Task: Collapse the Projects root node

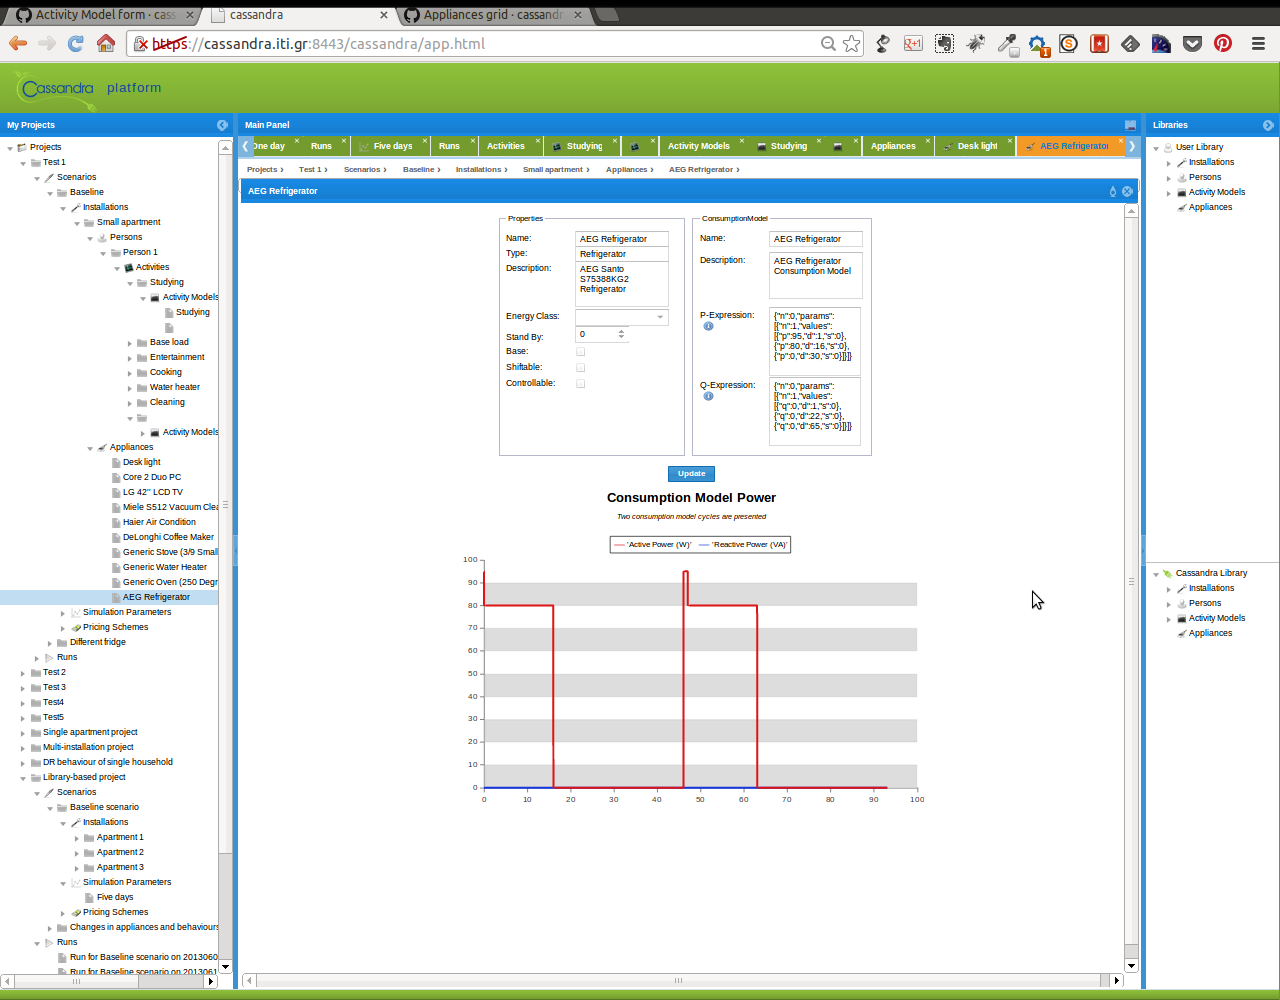Action: (10, 147)
